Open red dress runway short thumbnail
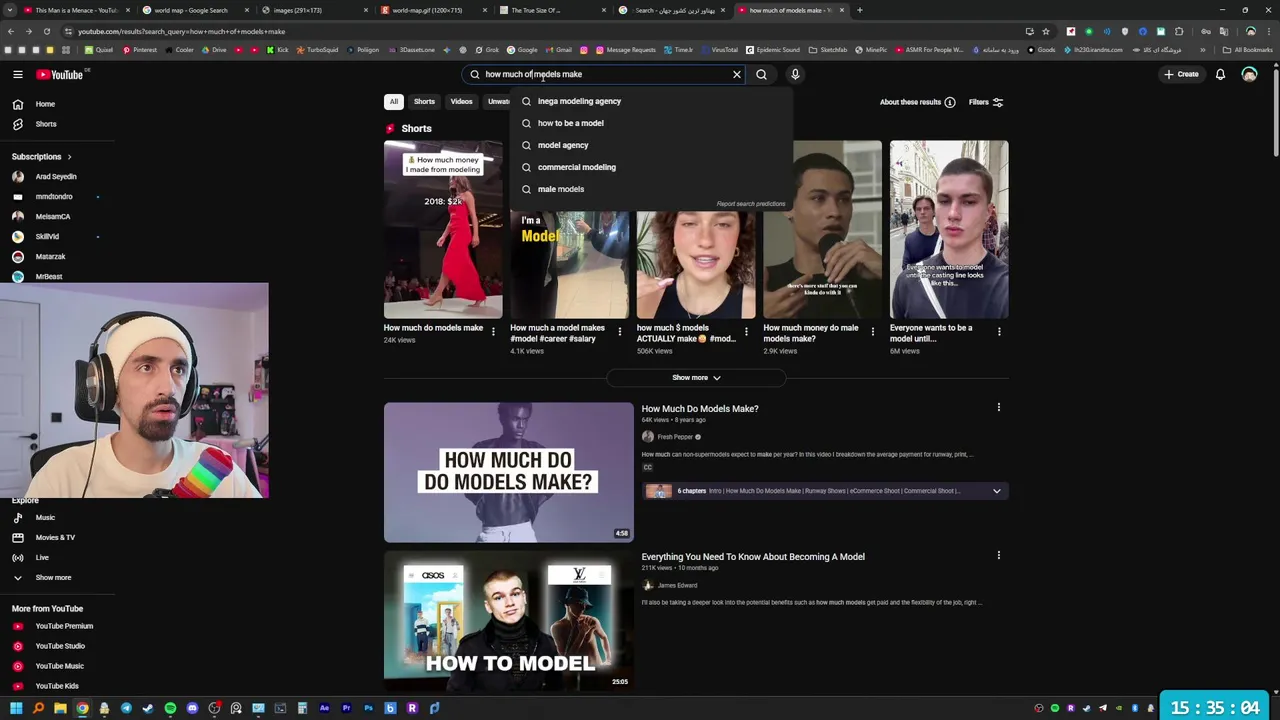 [x=443, y=229]
